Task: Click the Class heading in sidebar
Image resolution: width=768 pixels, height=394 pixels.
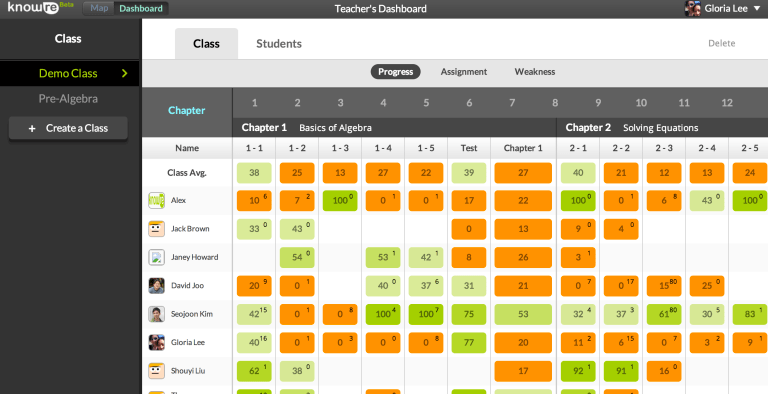Action: pyautogui.click(x=68, y=39)
